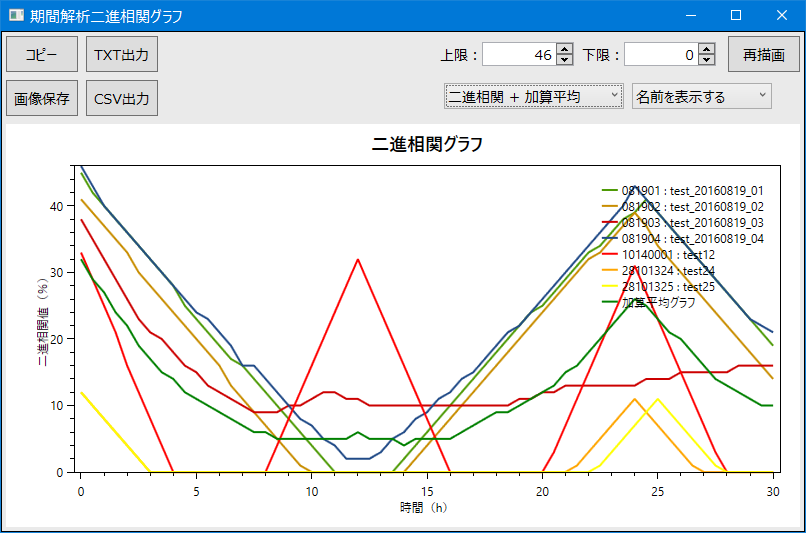Select legend entry 081903 : test_20160819_03
The image size is (806, 533).
(x=683, y=223)
